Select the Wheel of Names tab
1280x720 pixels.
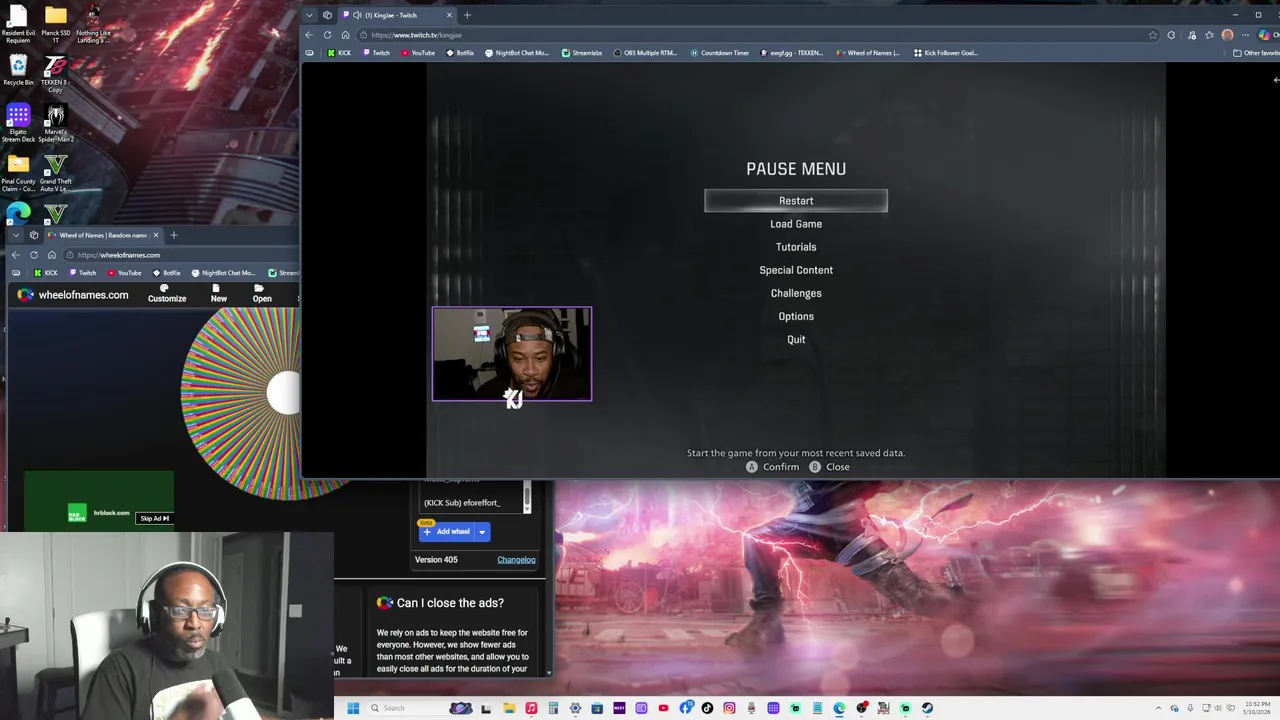(105, 235)
